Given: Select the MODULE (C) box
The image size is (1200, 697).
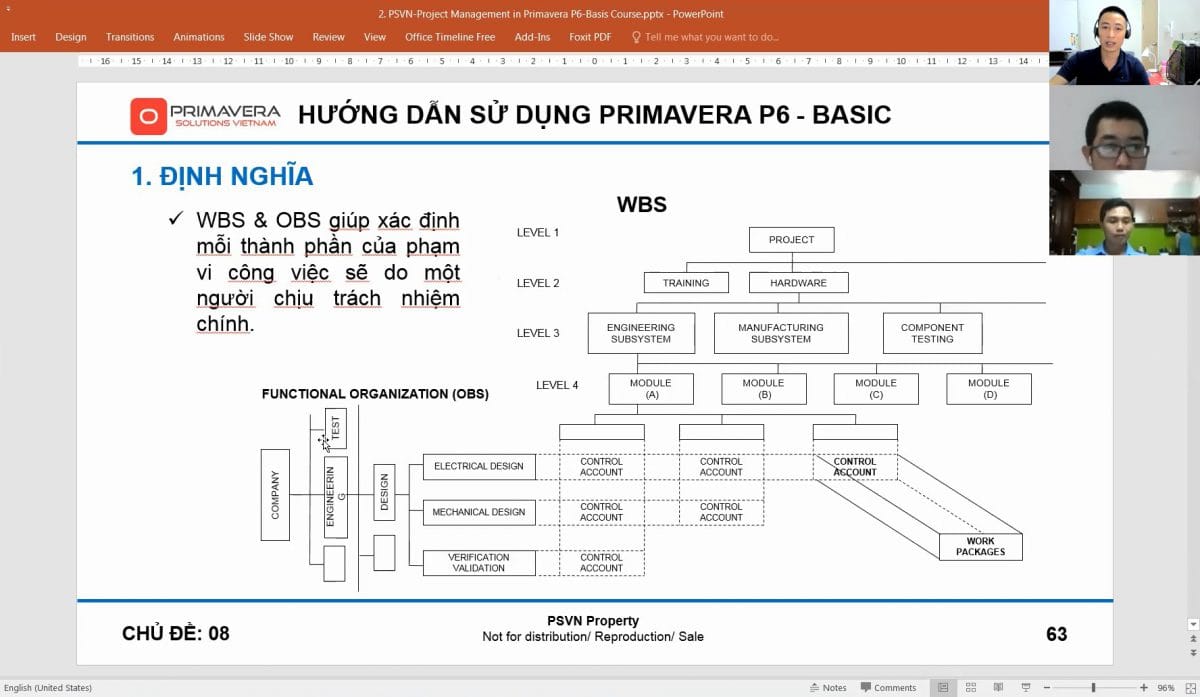Looking at the screenshot, I should pyautogui.click(x=876, y=389).
